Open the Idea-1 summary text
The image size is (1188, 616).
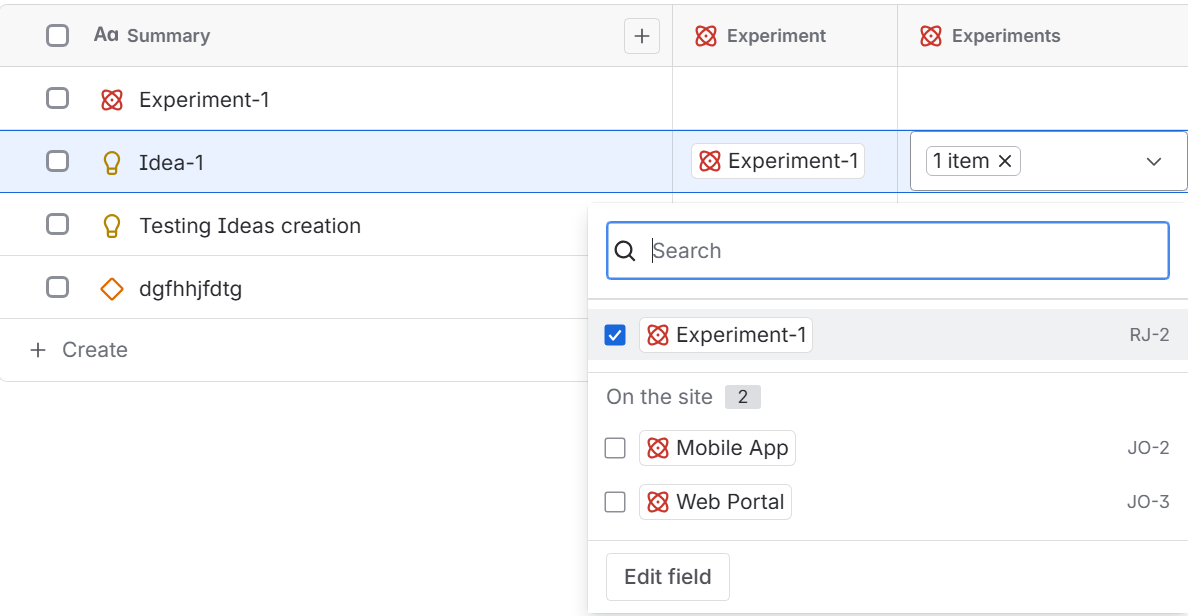click(171, 163)
